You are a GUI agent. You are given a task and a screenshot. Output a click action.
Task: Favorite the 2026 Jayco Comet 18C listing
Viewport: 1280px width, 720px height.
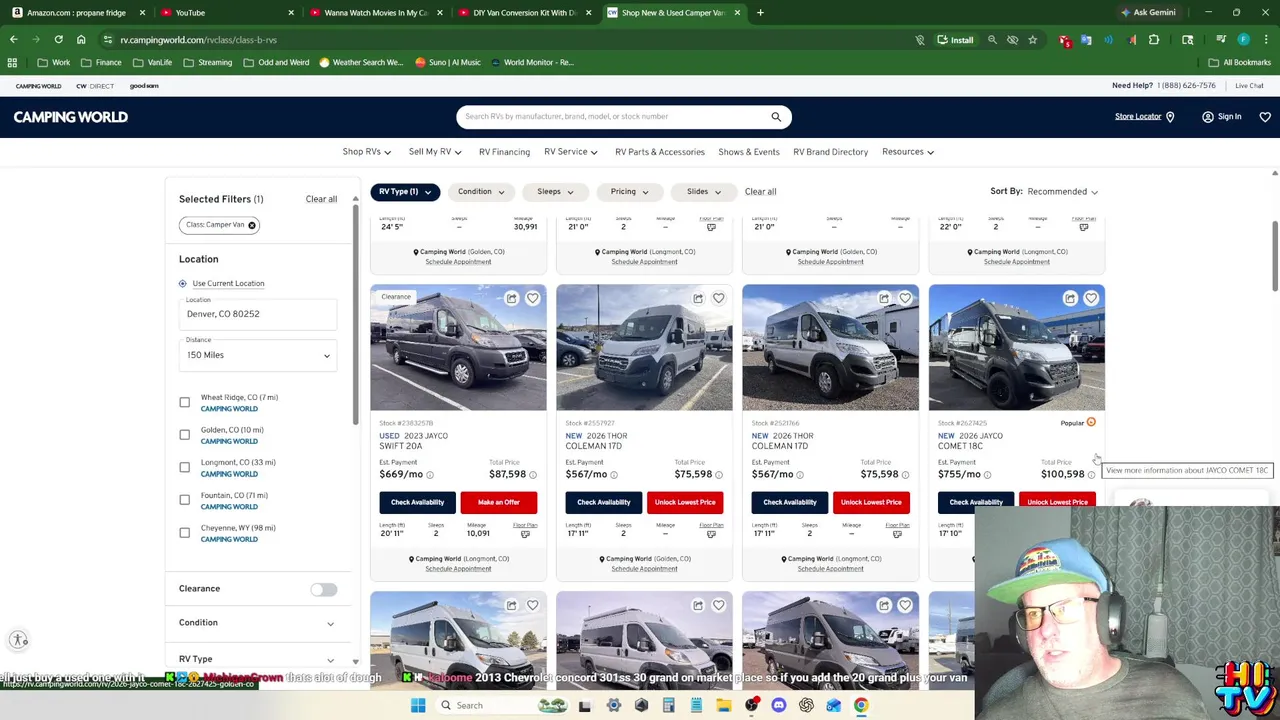pyautogui.click(x=1090, y=298)
